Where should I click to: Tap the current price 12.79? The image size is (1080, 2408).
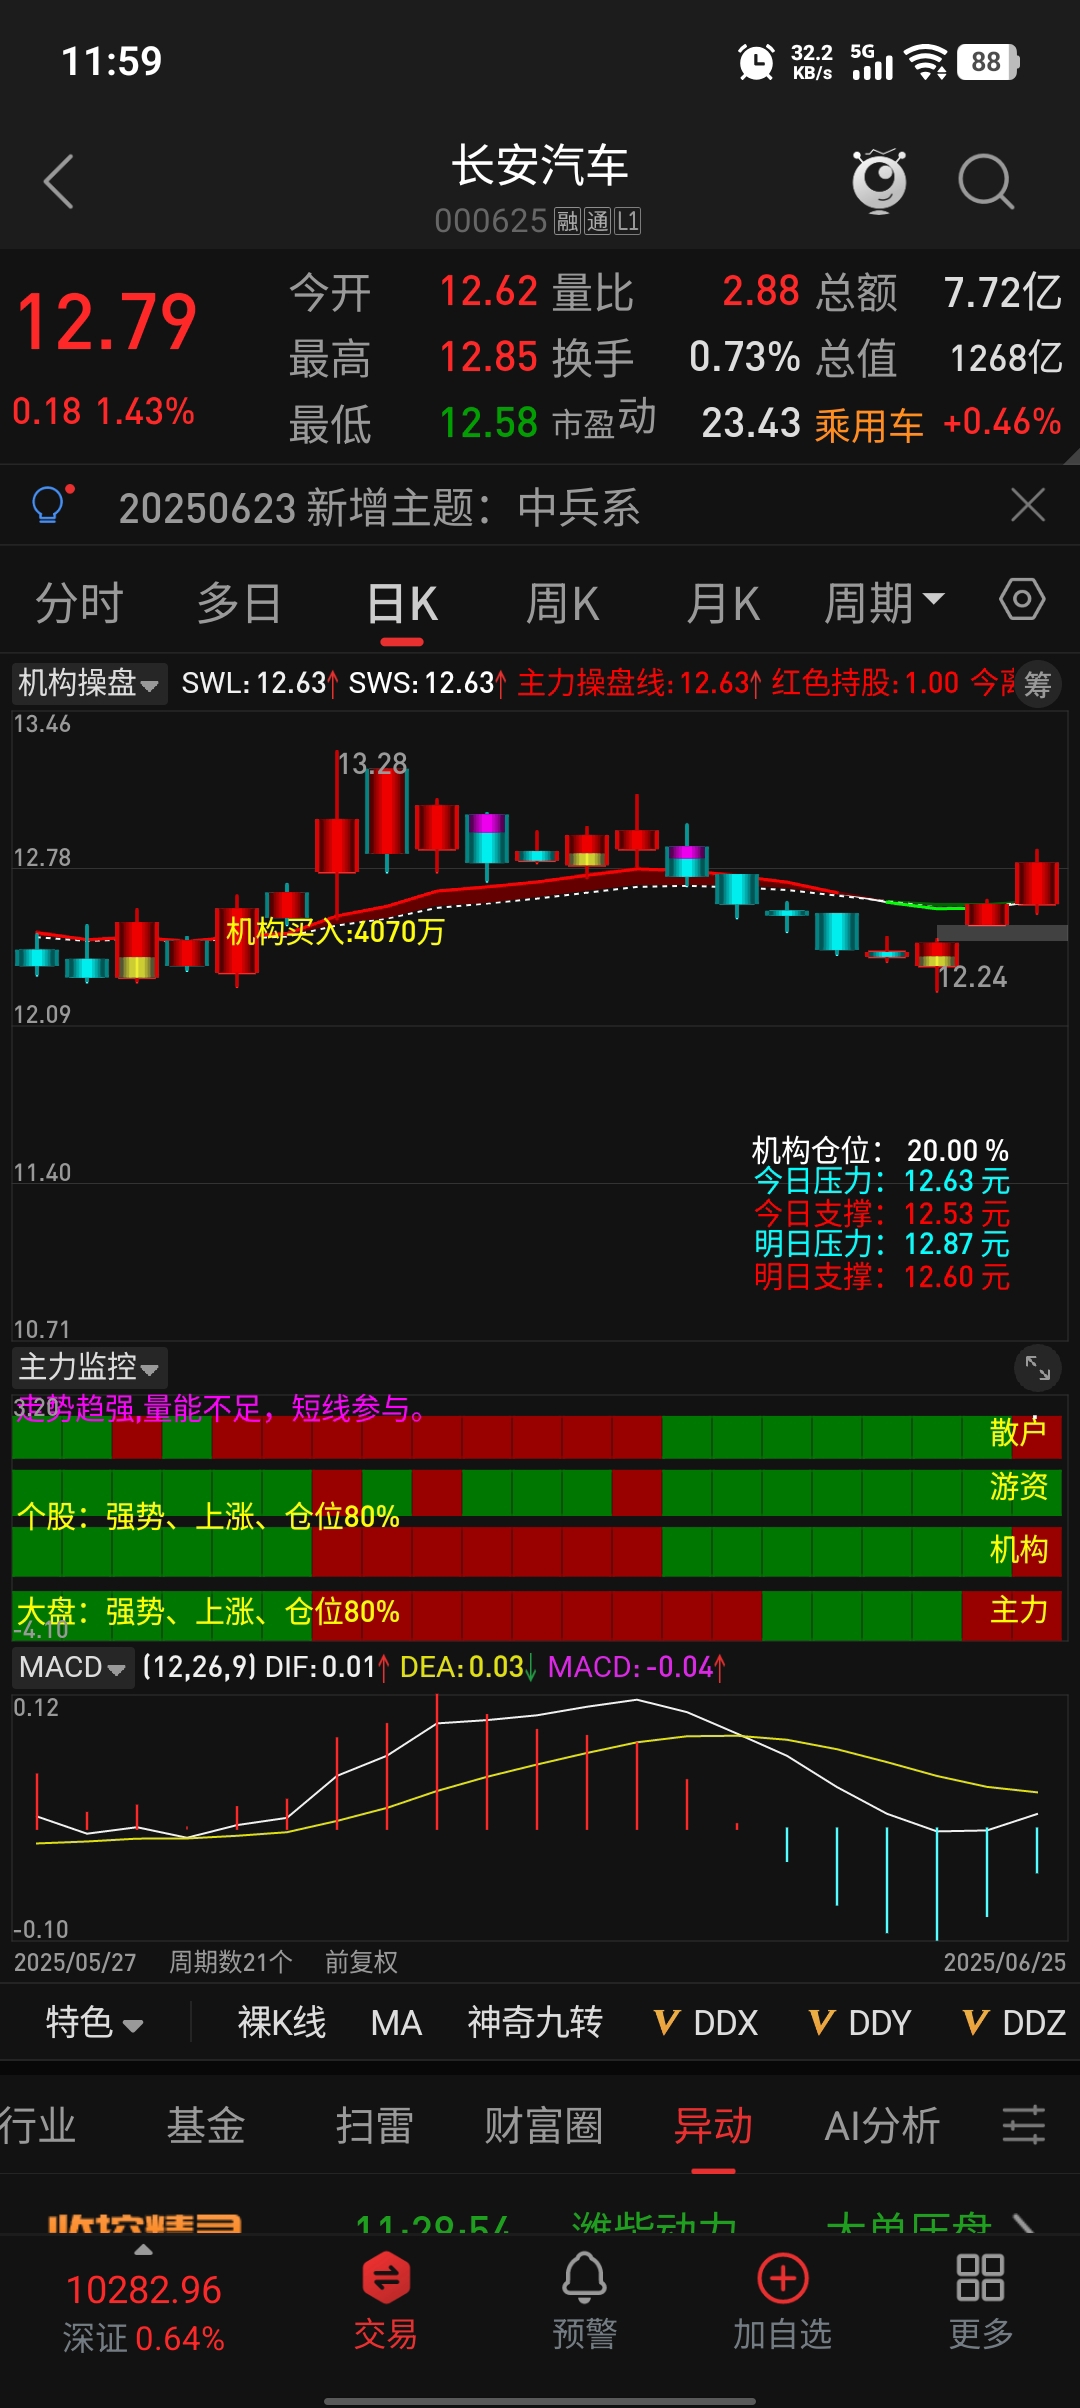107,322
